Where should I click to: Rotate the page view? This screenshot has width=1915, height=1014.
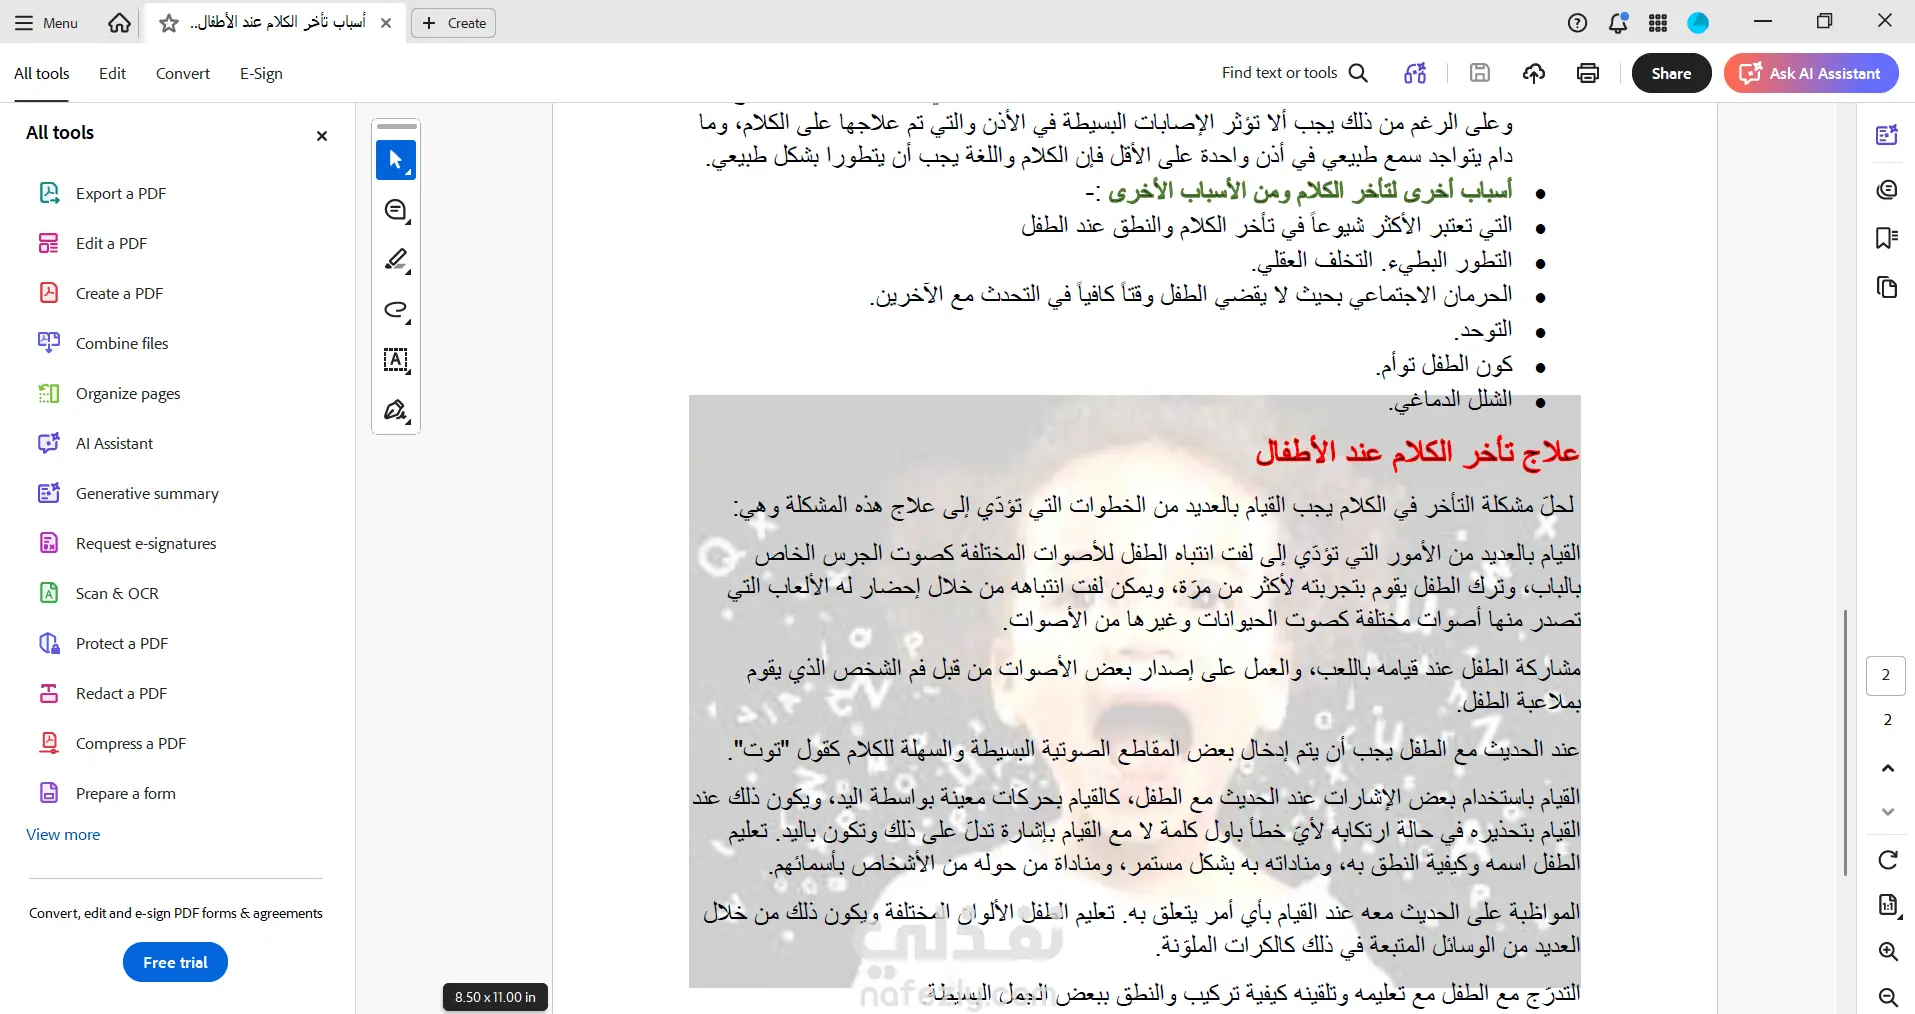click(x=1888, y=860)
